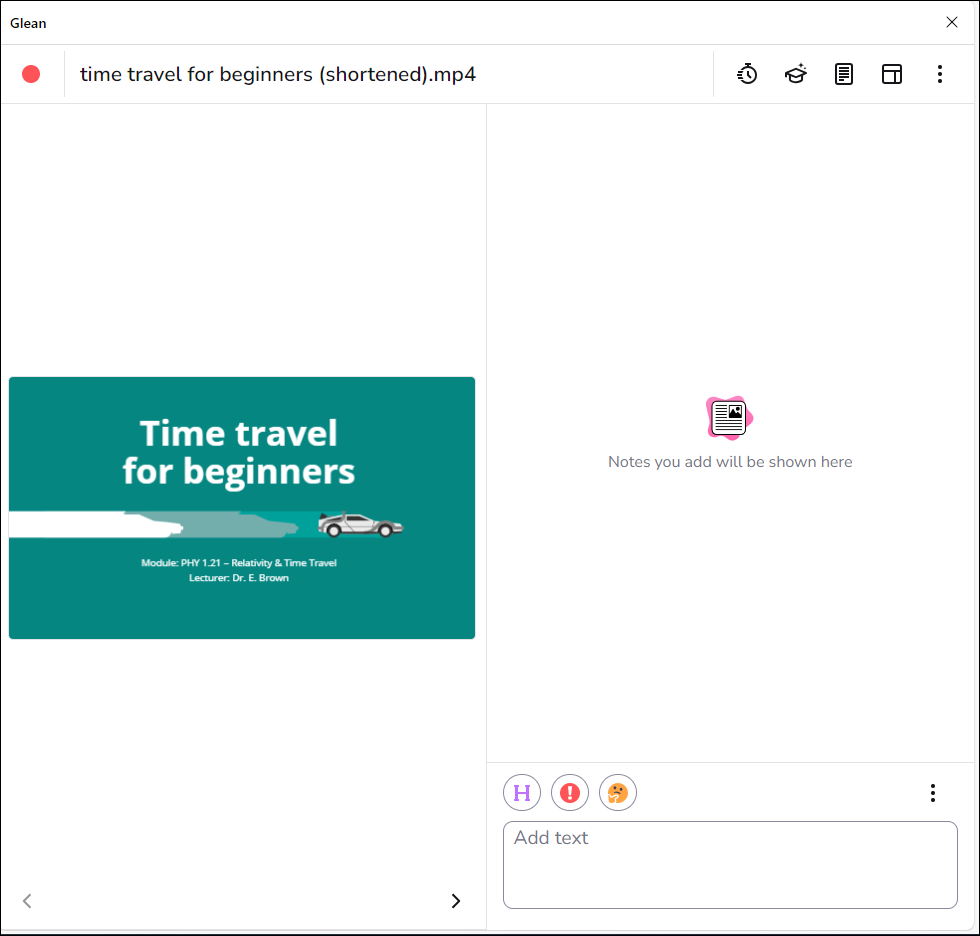Go to the previous slide arrow
The height and width of the screenshot is (936, 980).
click(x=27, y=901)
